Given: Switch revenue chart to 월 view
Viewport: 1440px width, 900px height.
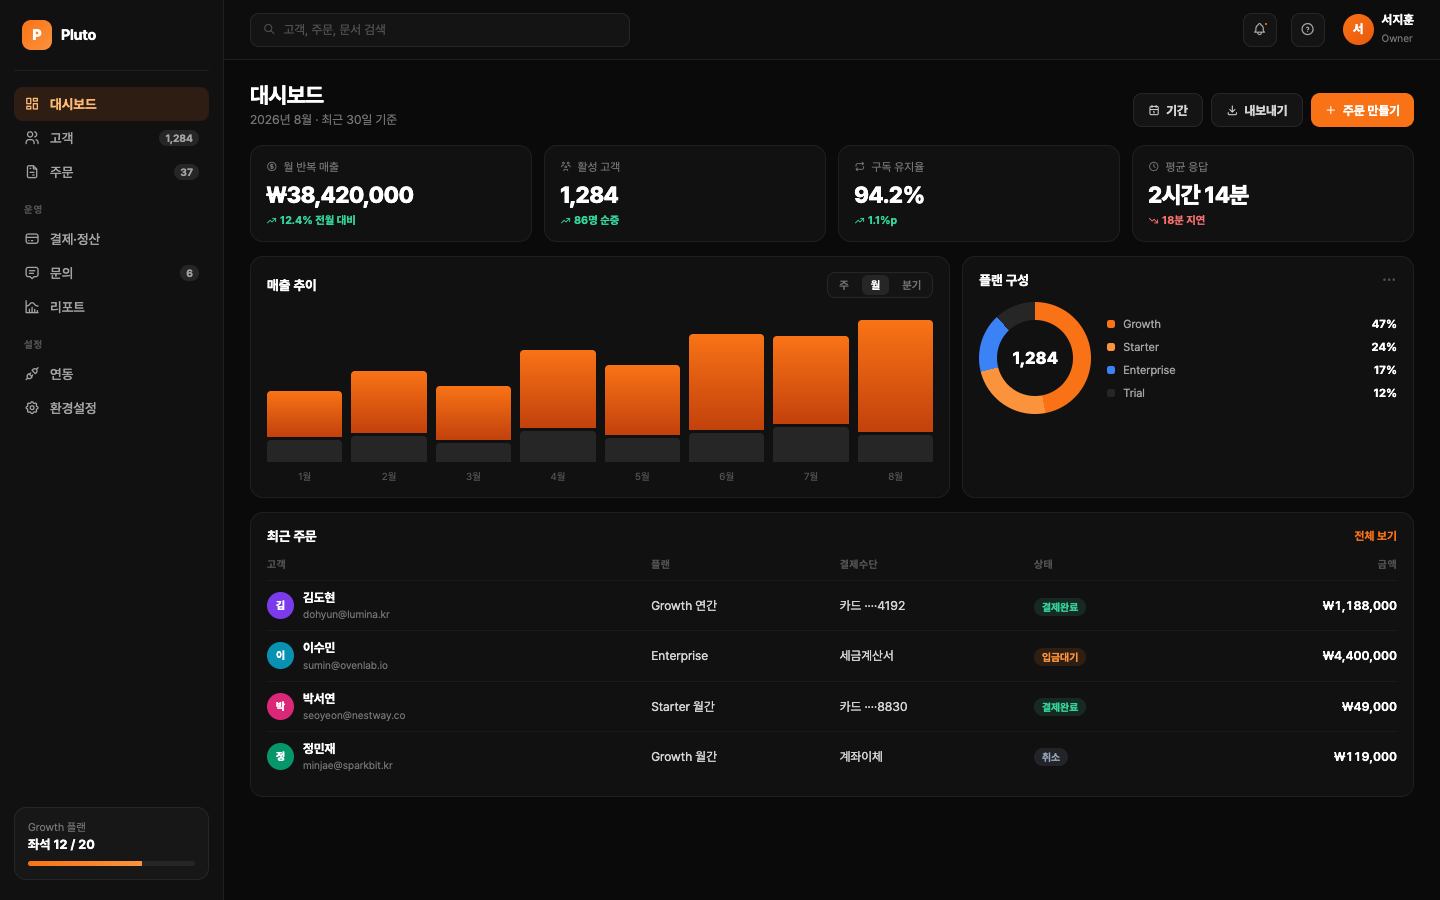Looking at the screenshot, I should tap(875, 285).
